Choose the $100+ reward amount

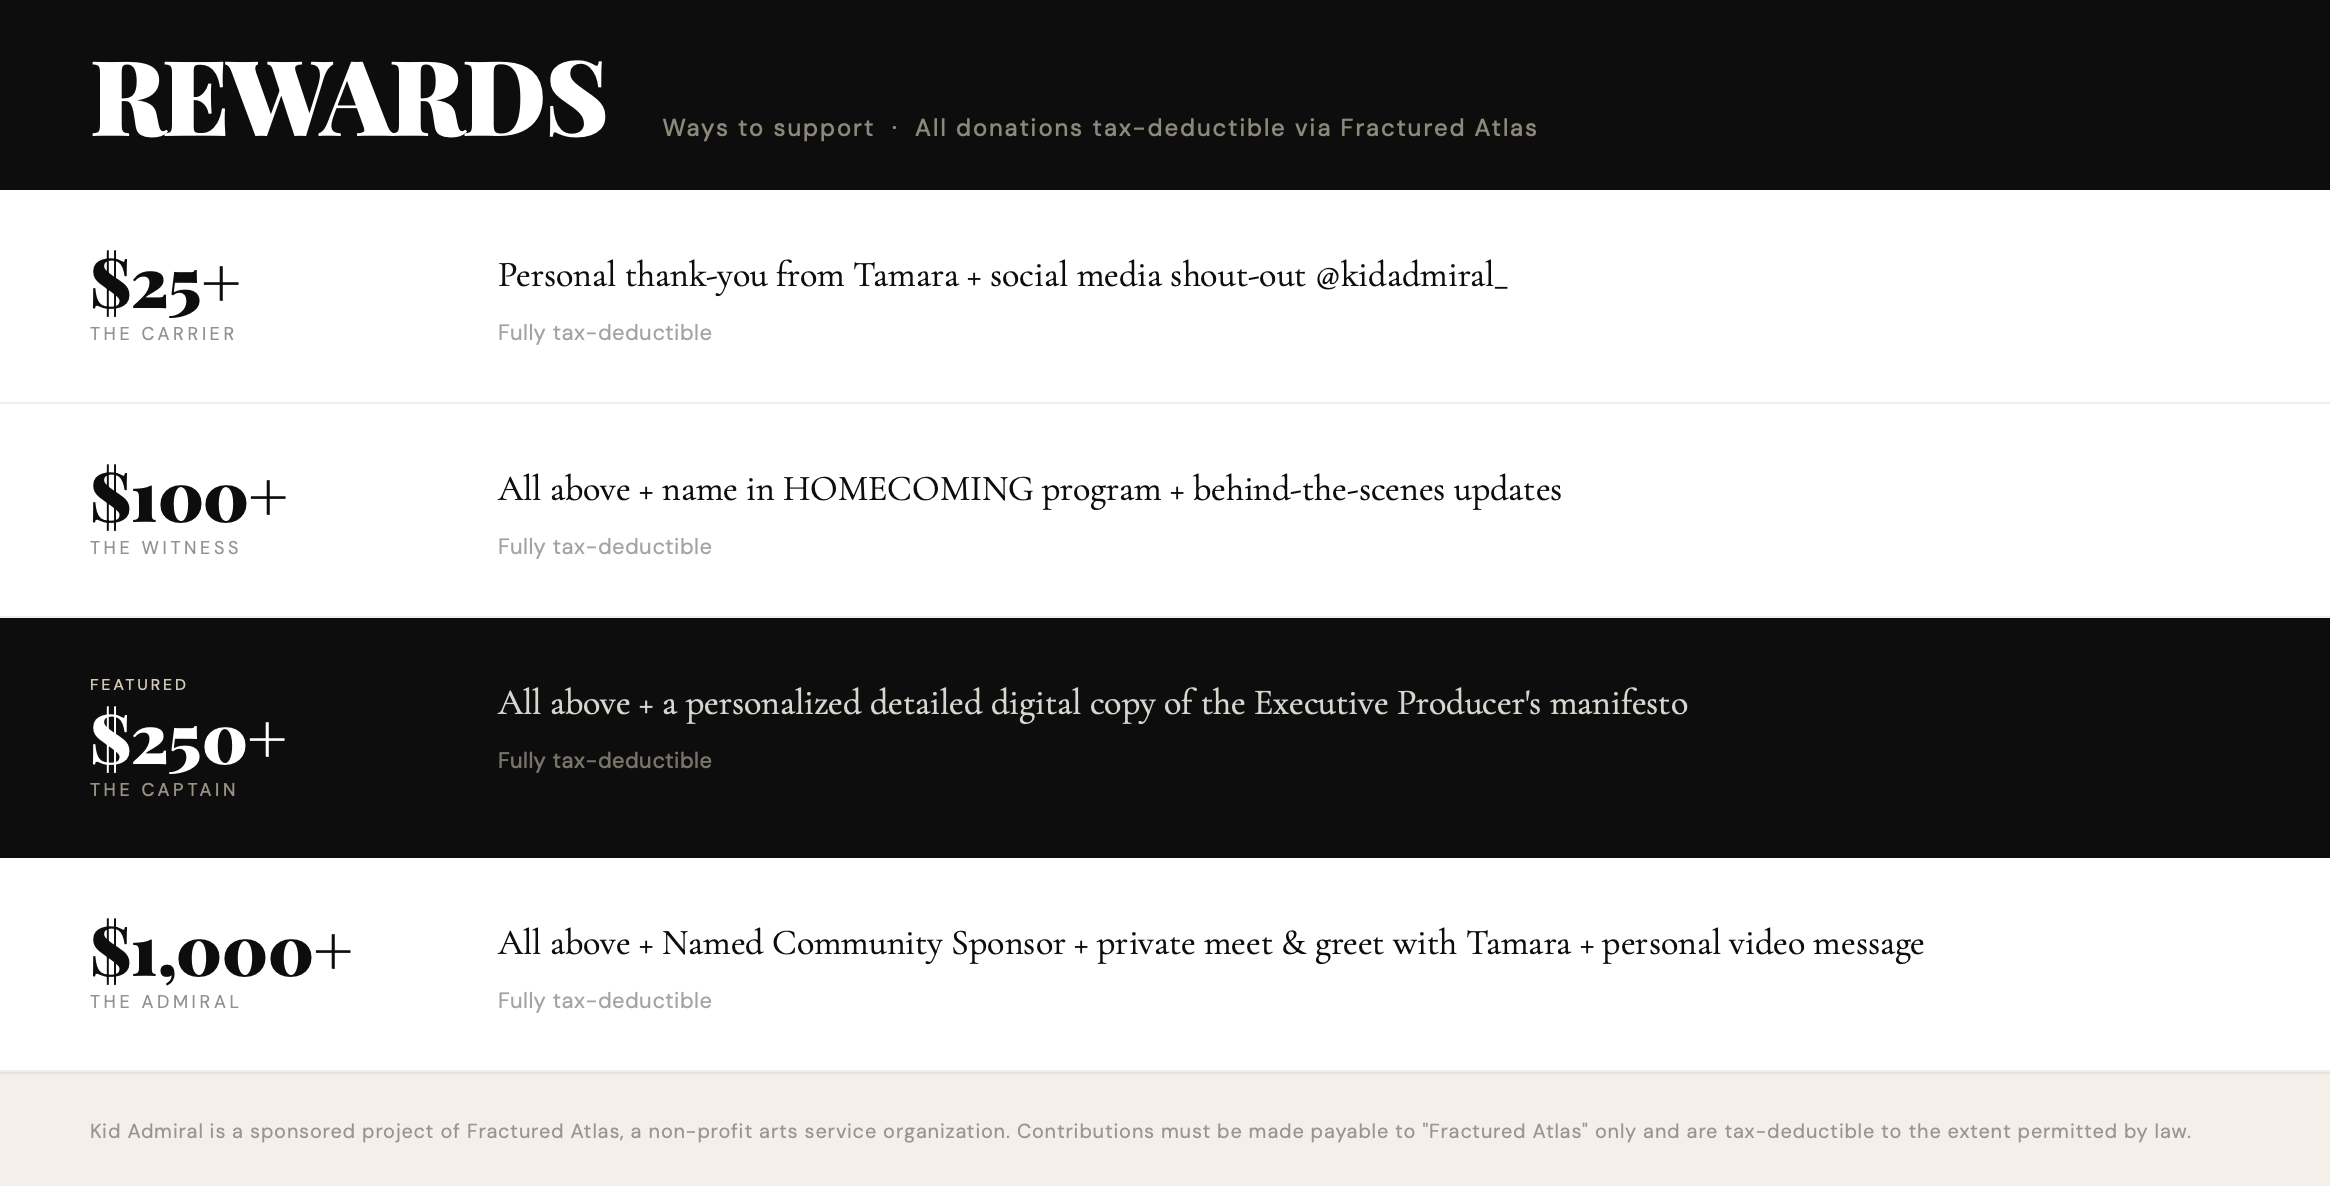tap(188, 497)
